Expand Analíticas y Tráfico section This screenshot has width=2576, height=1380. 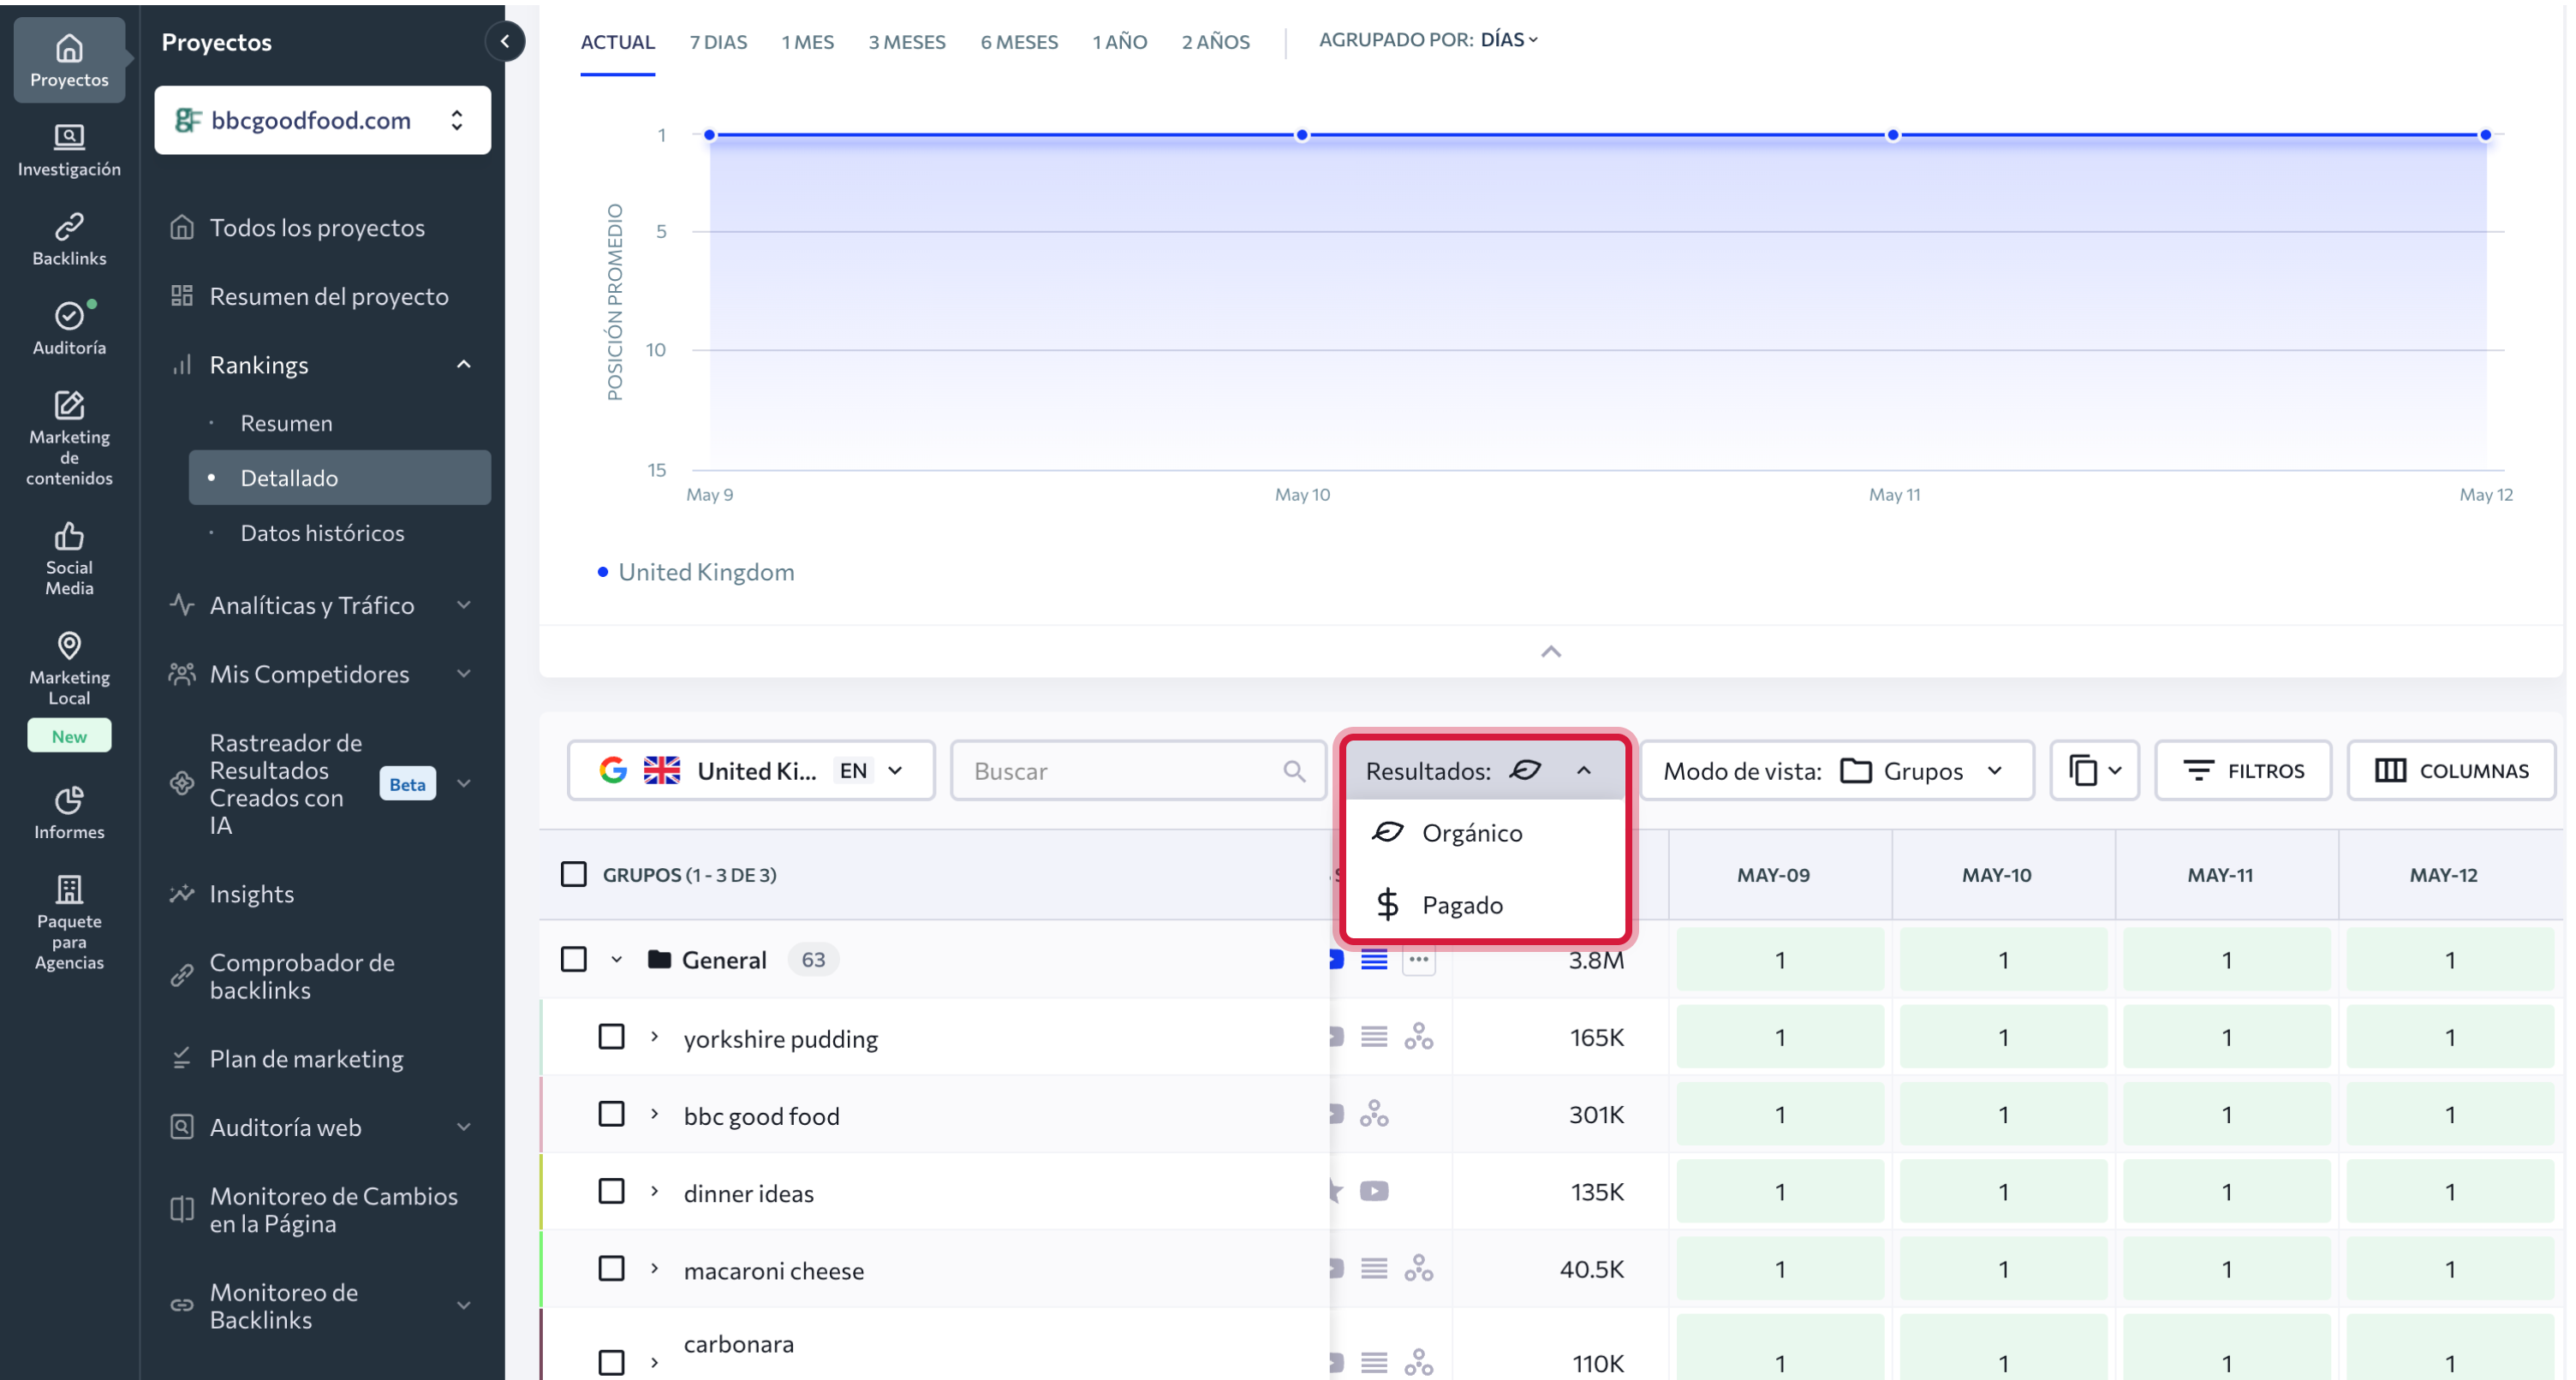click(x=463, y=605)
